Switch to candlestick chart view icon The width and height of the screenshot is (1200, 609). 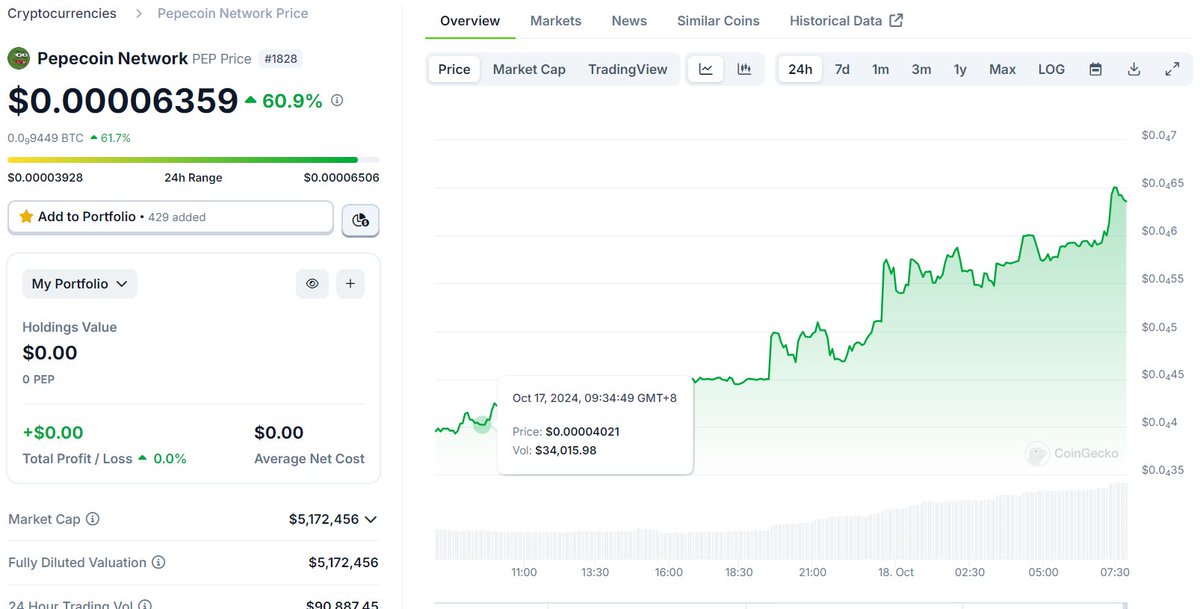(744, 69)
